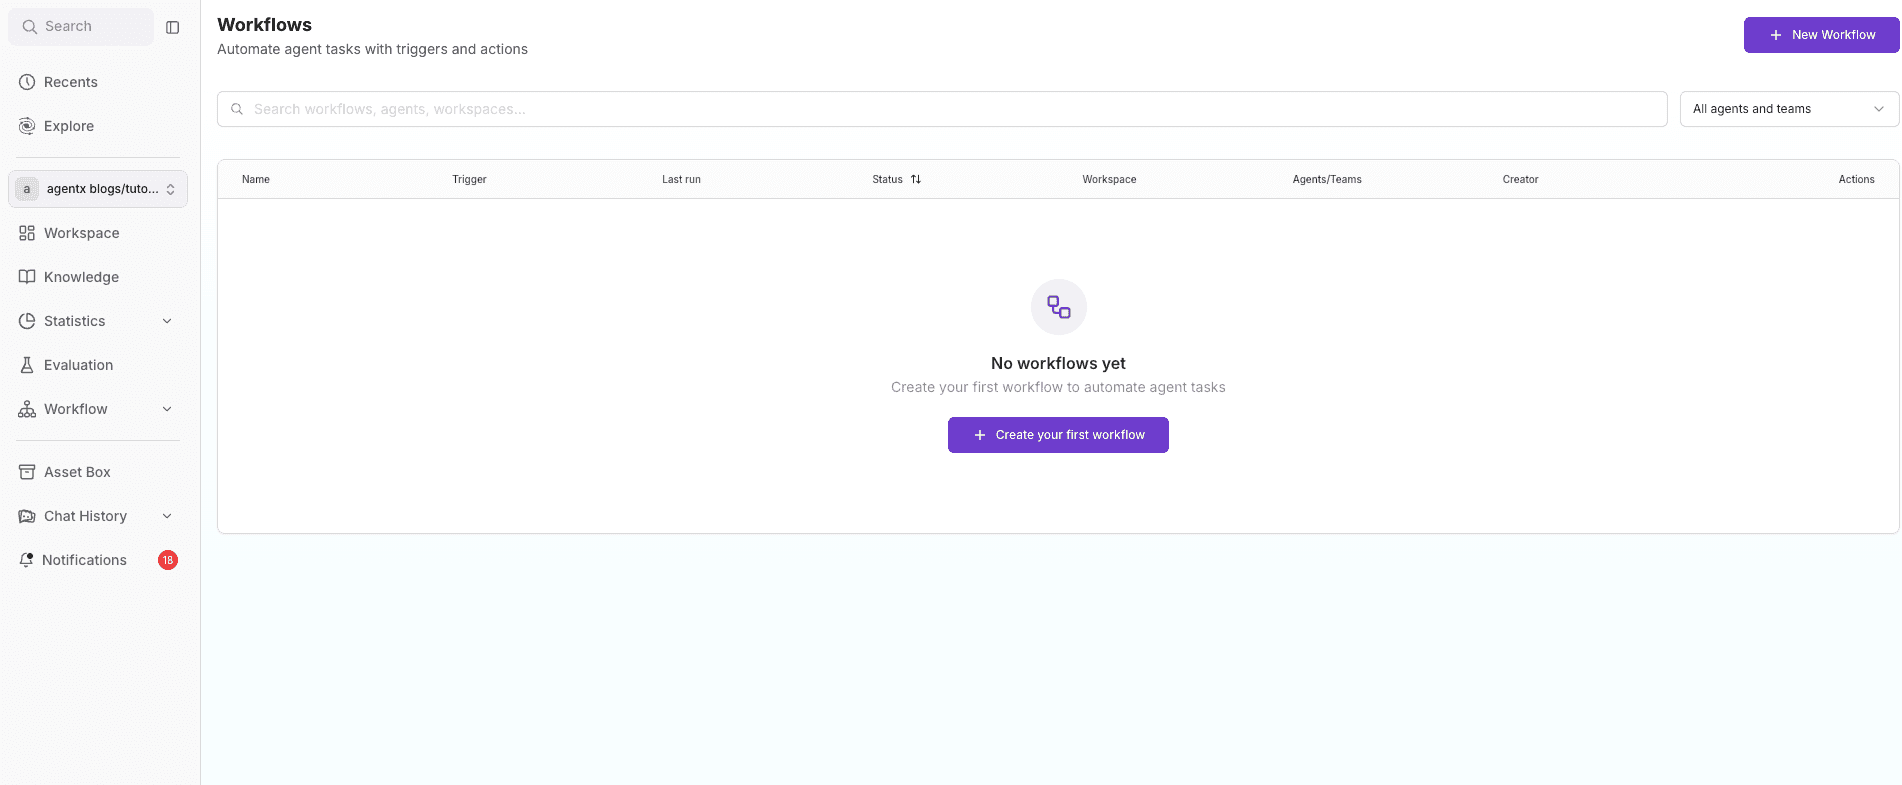Image resolution: width=1902 pixels, height=785 pixels.
Task: Expand the Statistics submenu chevron
Action: [x=167, y=321]
